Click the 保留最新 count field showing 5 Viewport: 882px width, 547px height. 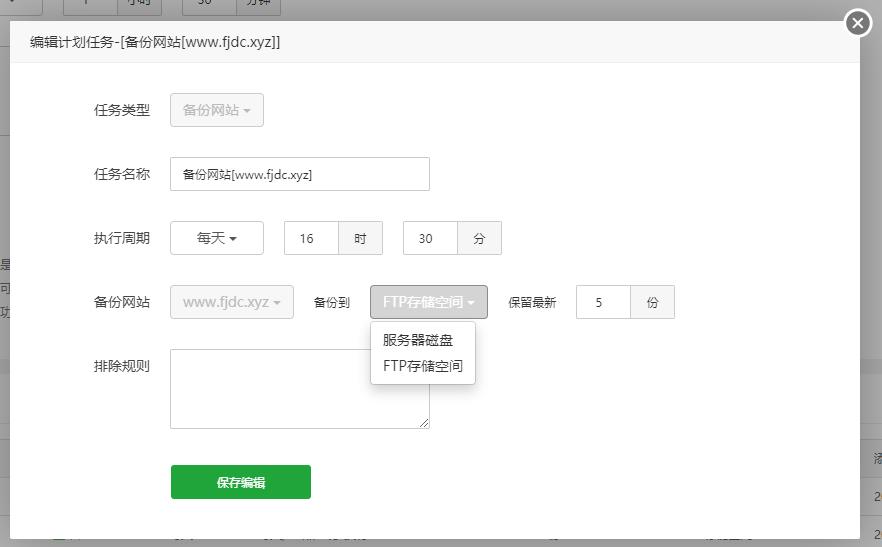click(603, 302)
